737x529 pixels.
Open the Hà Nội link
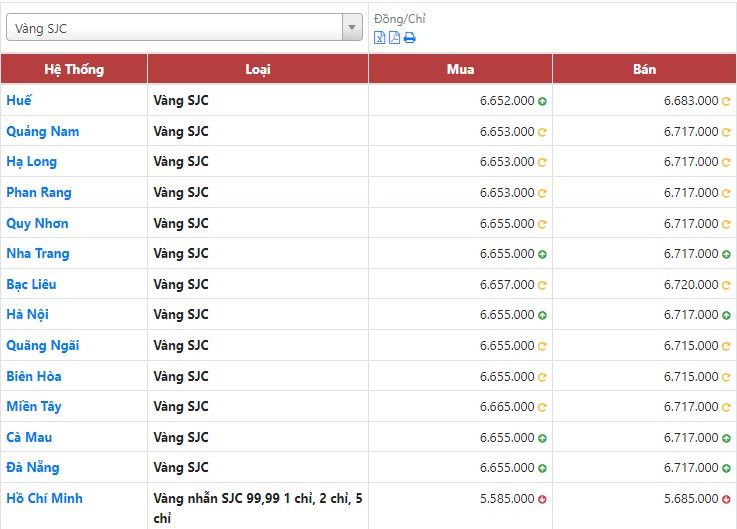[27, 315]
